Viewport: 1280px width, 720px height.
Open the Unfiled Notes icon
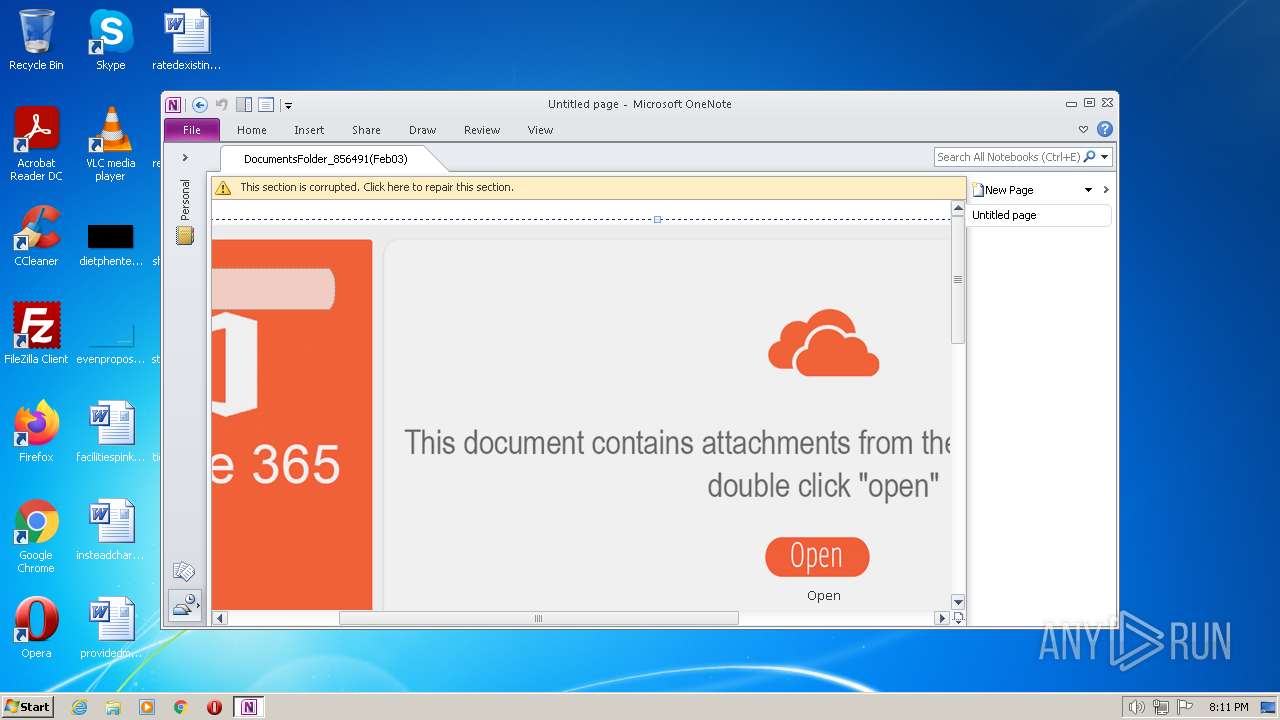pyautogui.click(x=184, y=572)
